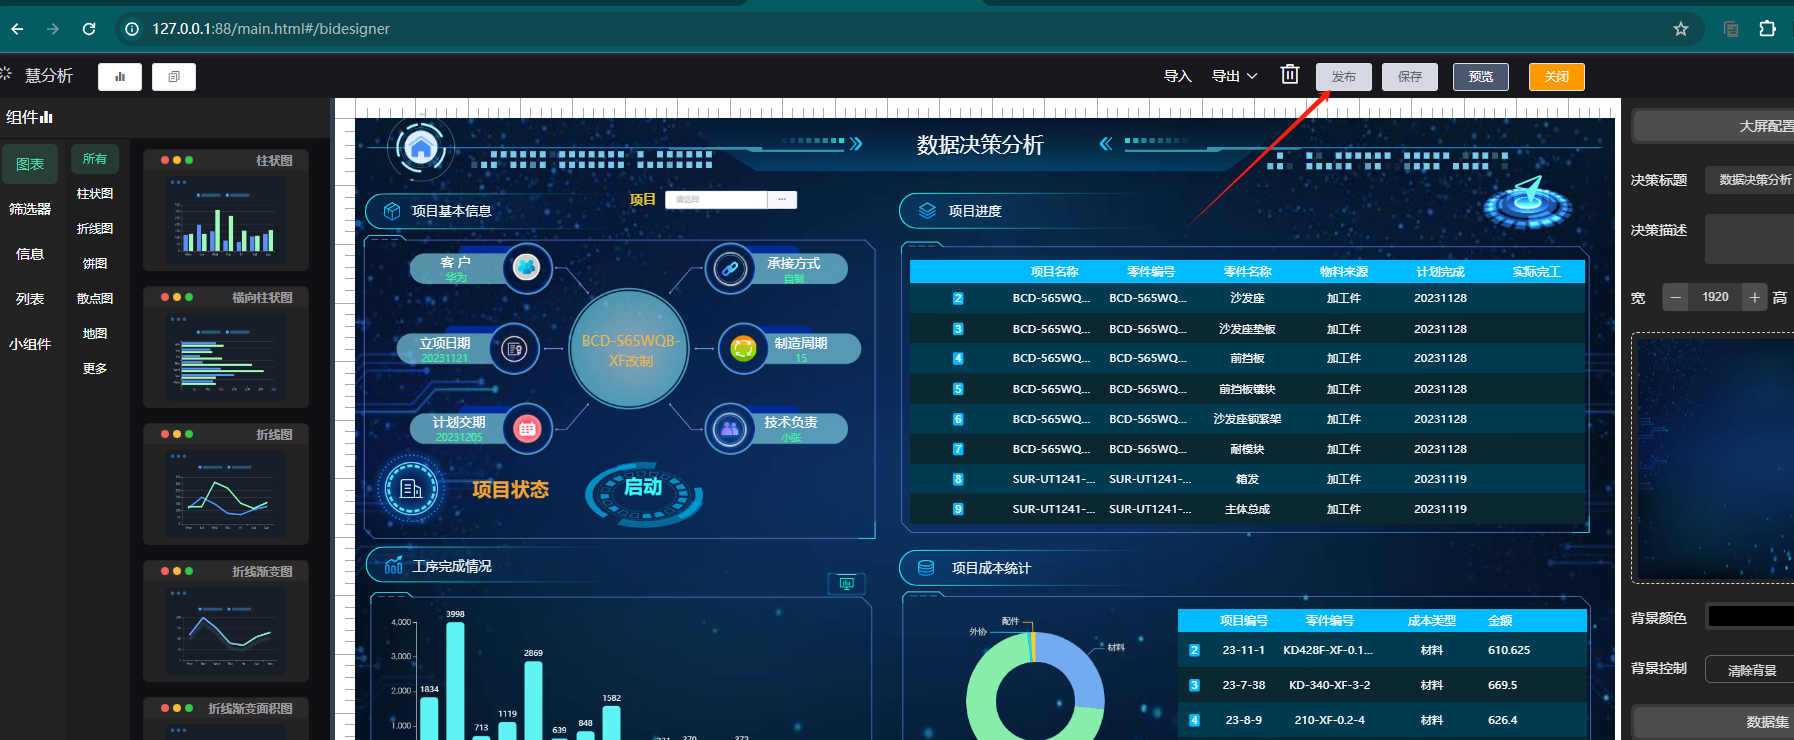
Task: Bookmark this page with star icon
Action: point(1681,29)
